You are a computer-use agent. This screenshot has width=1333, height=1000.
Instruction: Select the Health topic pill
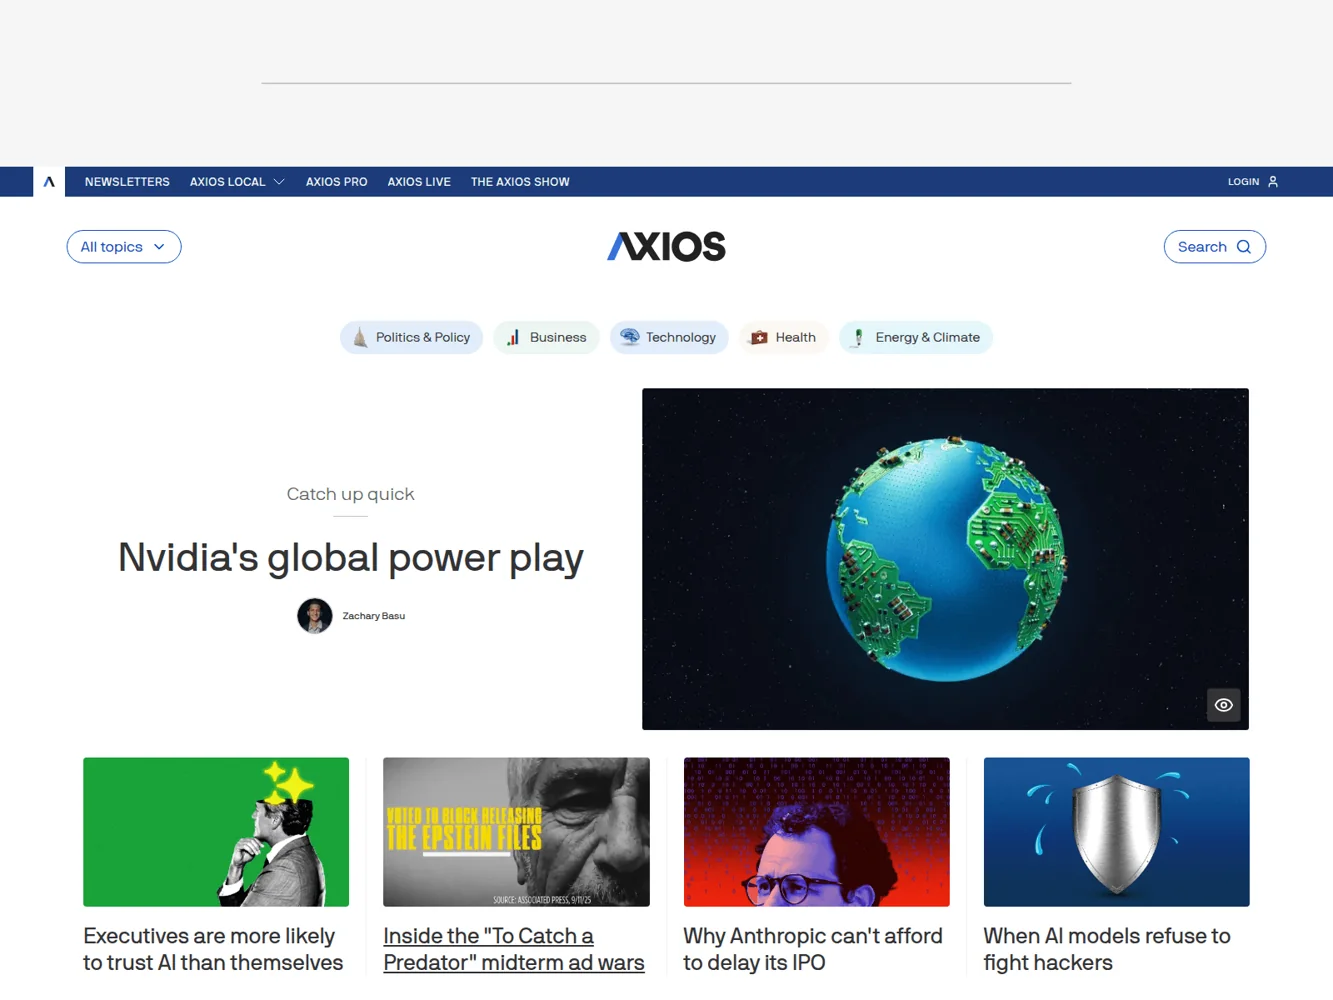(784, 338)
